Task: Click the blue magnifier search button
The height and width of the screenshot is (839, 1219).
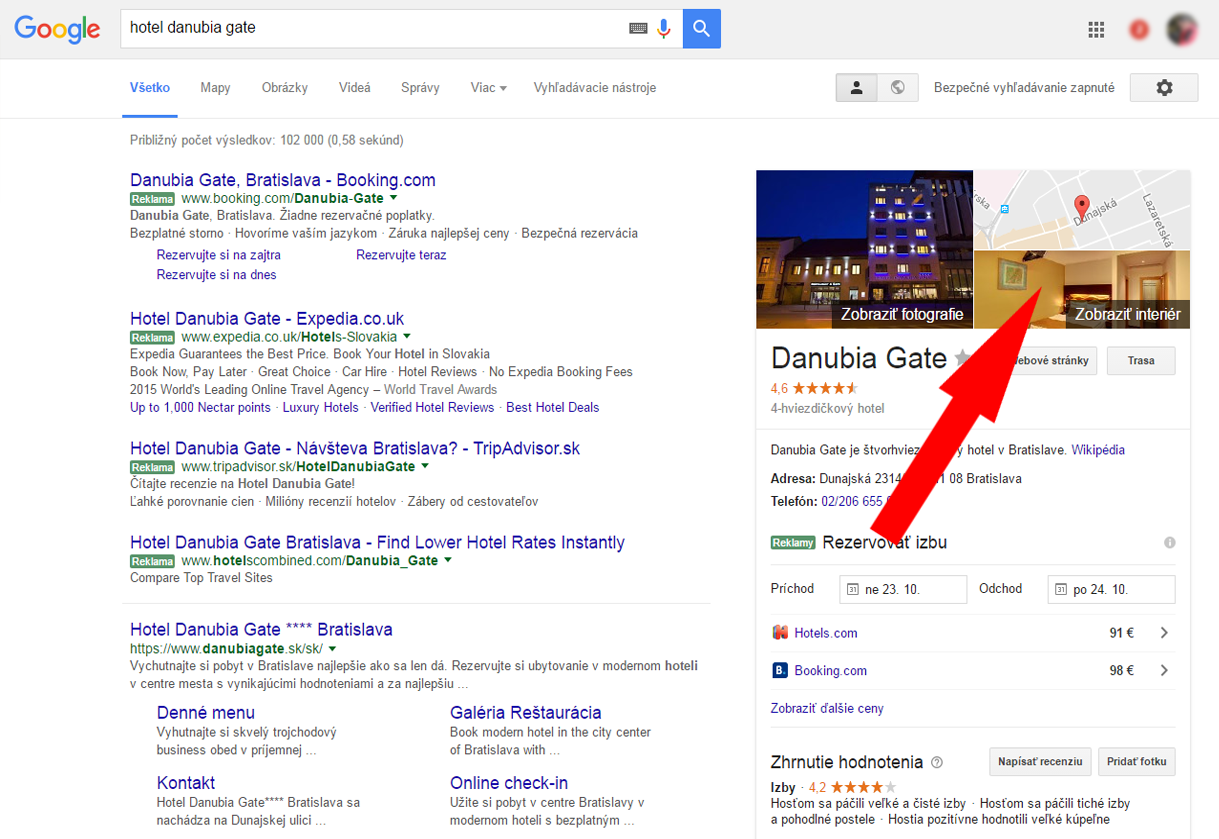Action: [x=702, y=29]
